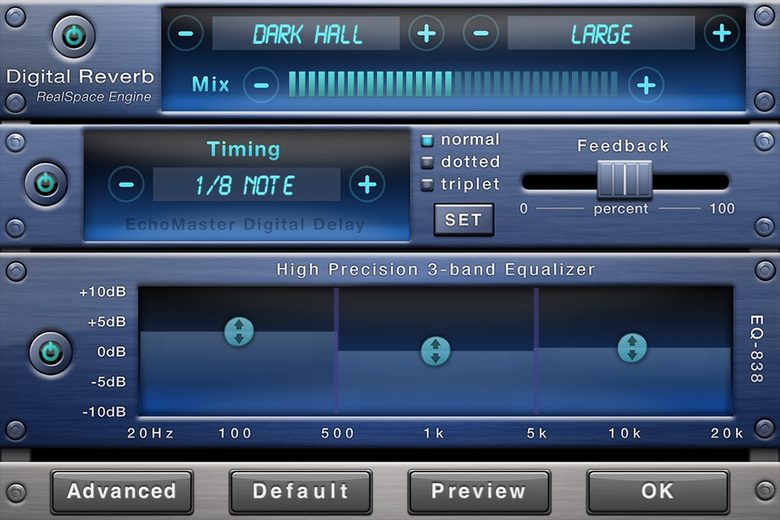This screenshot has width=780, height=520.
Task: Click the 0dB scale label
Action: [x=111, y=352]
